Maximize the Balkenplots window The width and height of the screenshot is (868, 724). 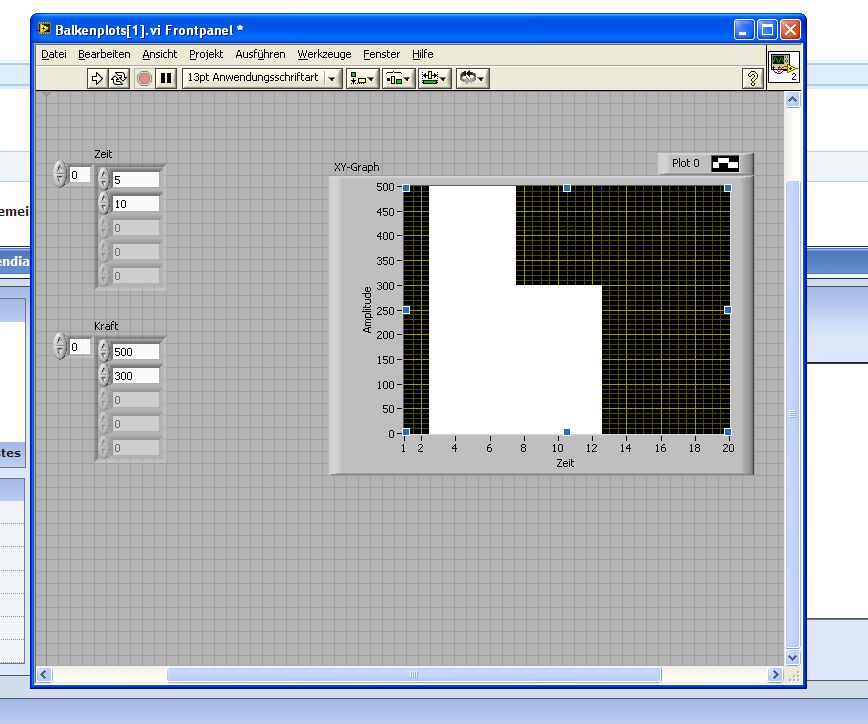pos(767,29)
